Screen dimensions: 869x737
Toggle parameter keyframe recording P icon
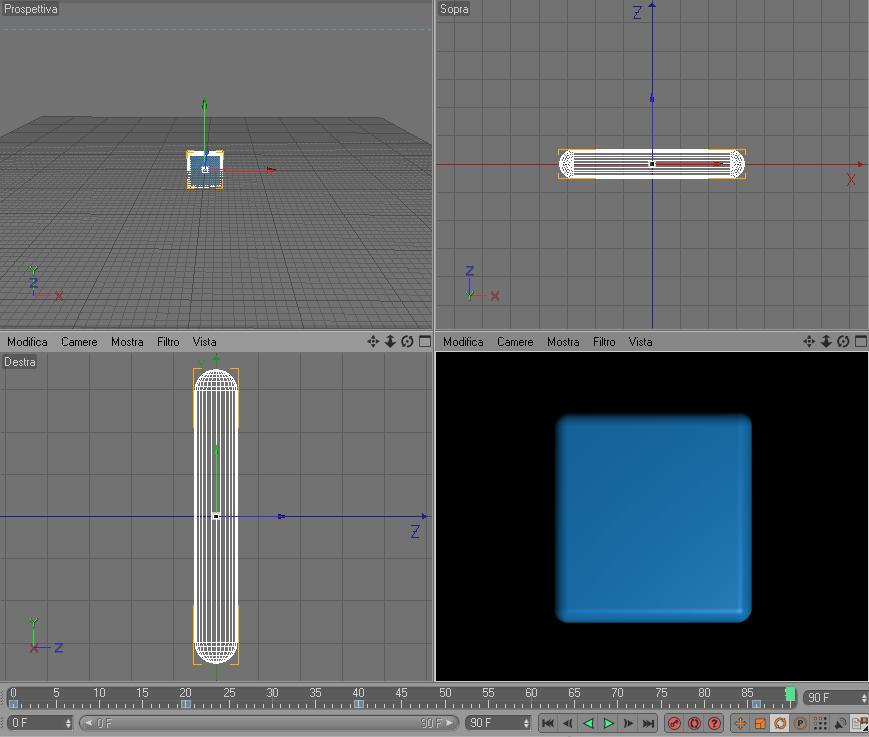point(800,723)
